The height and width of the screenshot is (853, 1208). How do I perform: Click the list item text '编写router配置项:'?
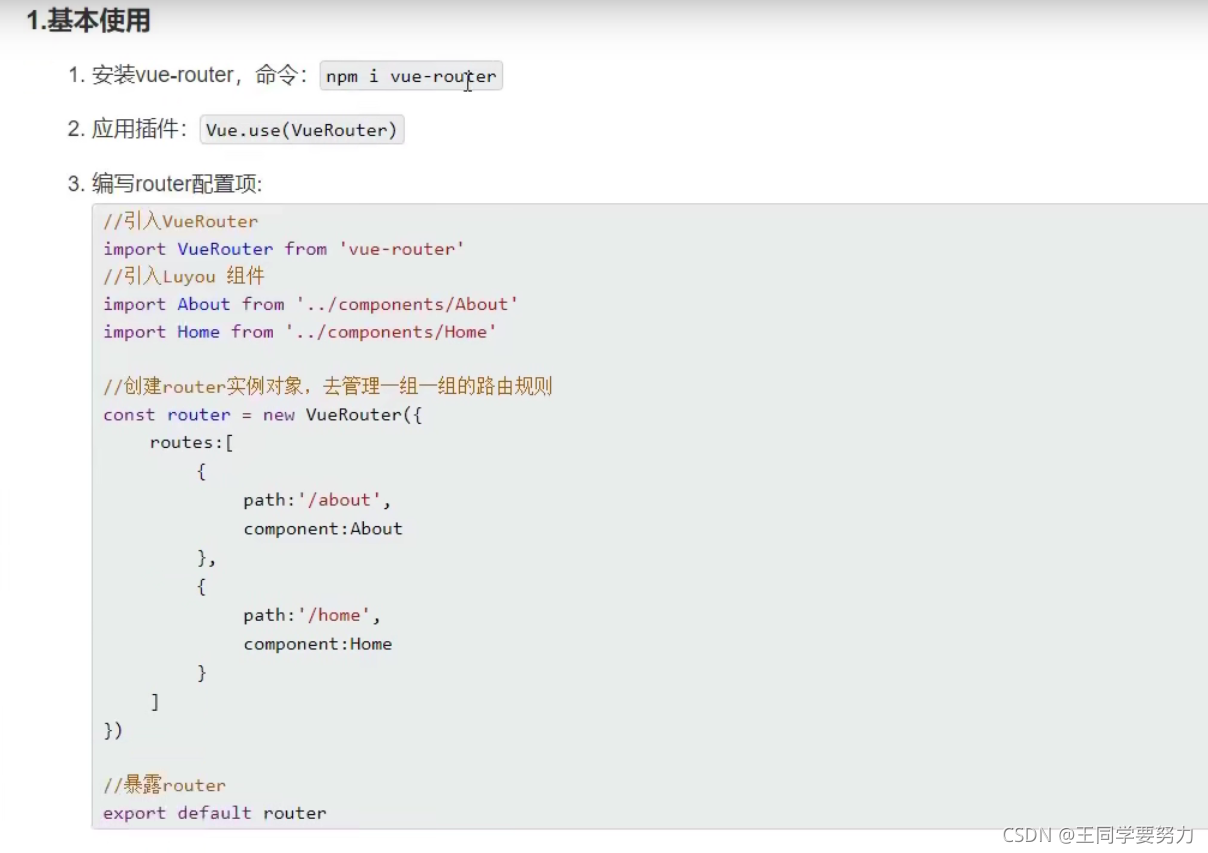click(x=177, y=184)
